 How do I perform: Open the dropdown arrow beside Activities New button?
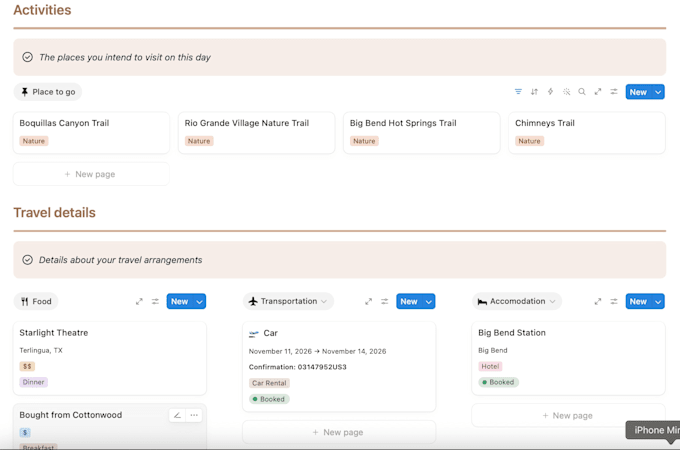tap(658, 92)
